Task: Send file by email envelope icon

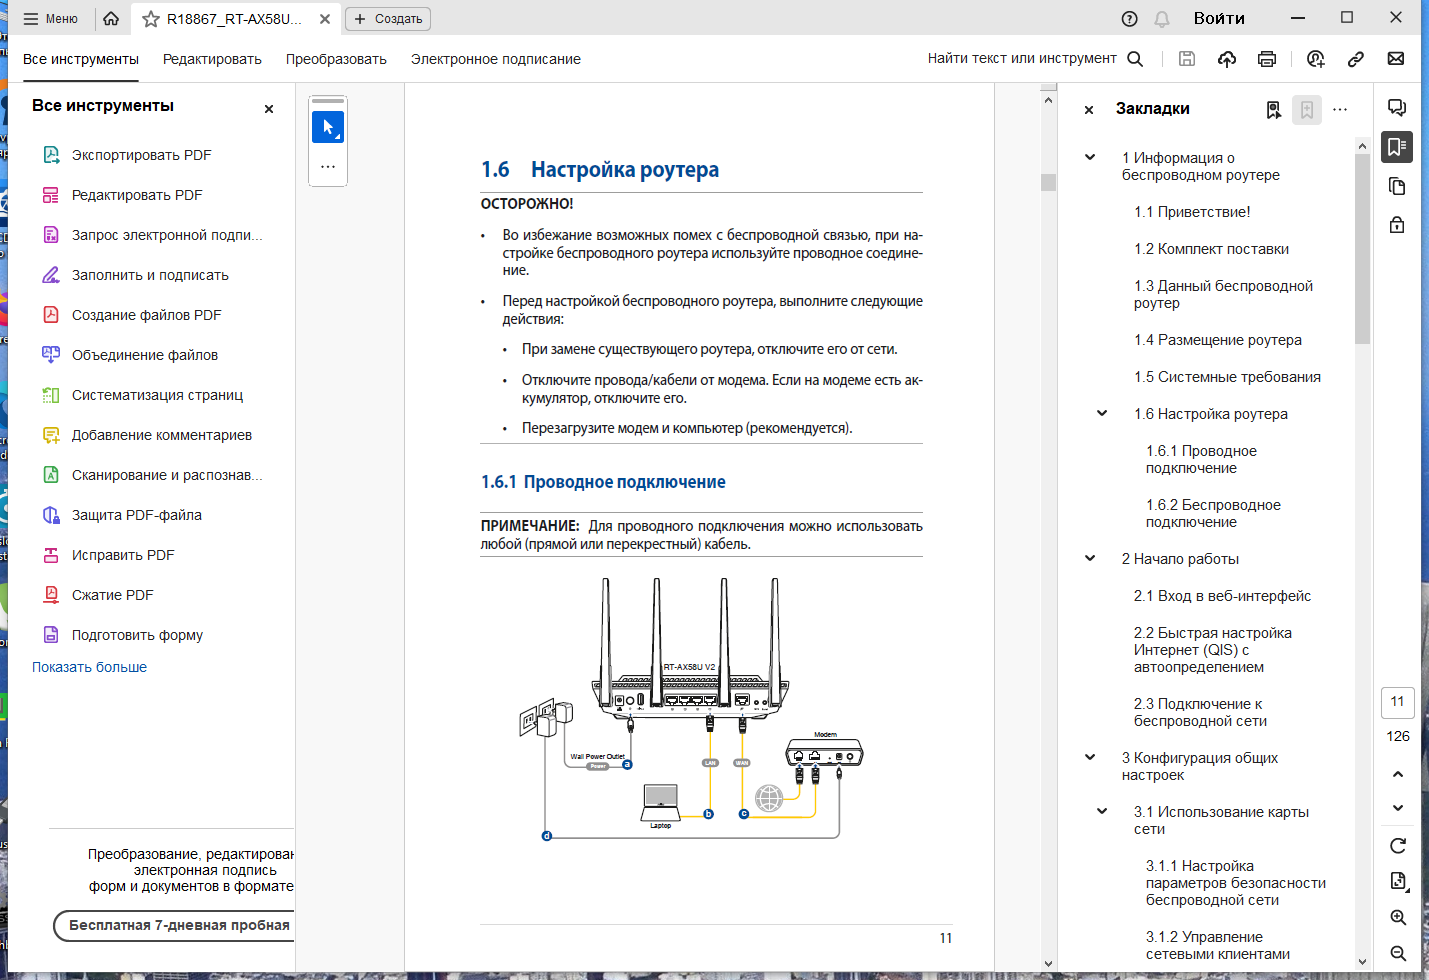Action: pyautogui.click(x=1396, y=59)
